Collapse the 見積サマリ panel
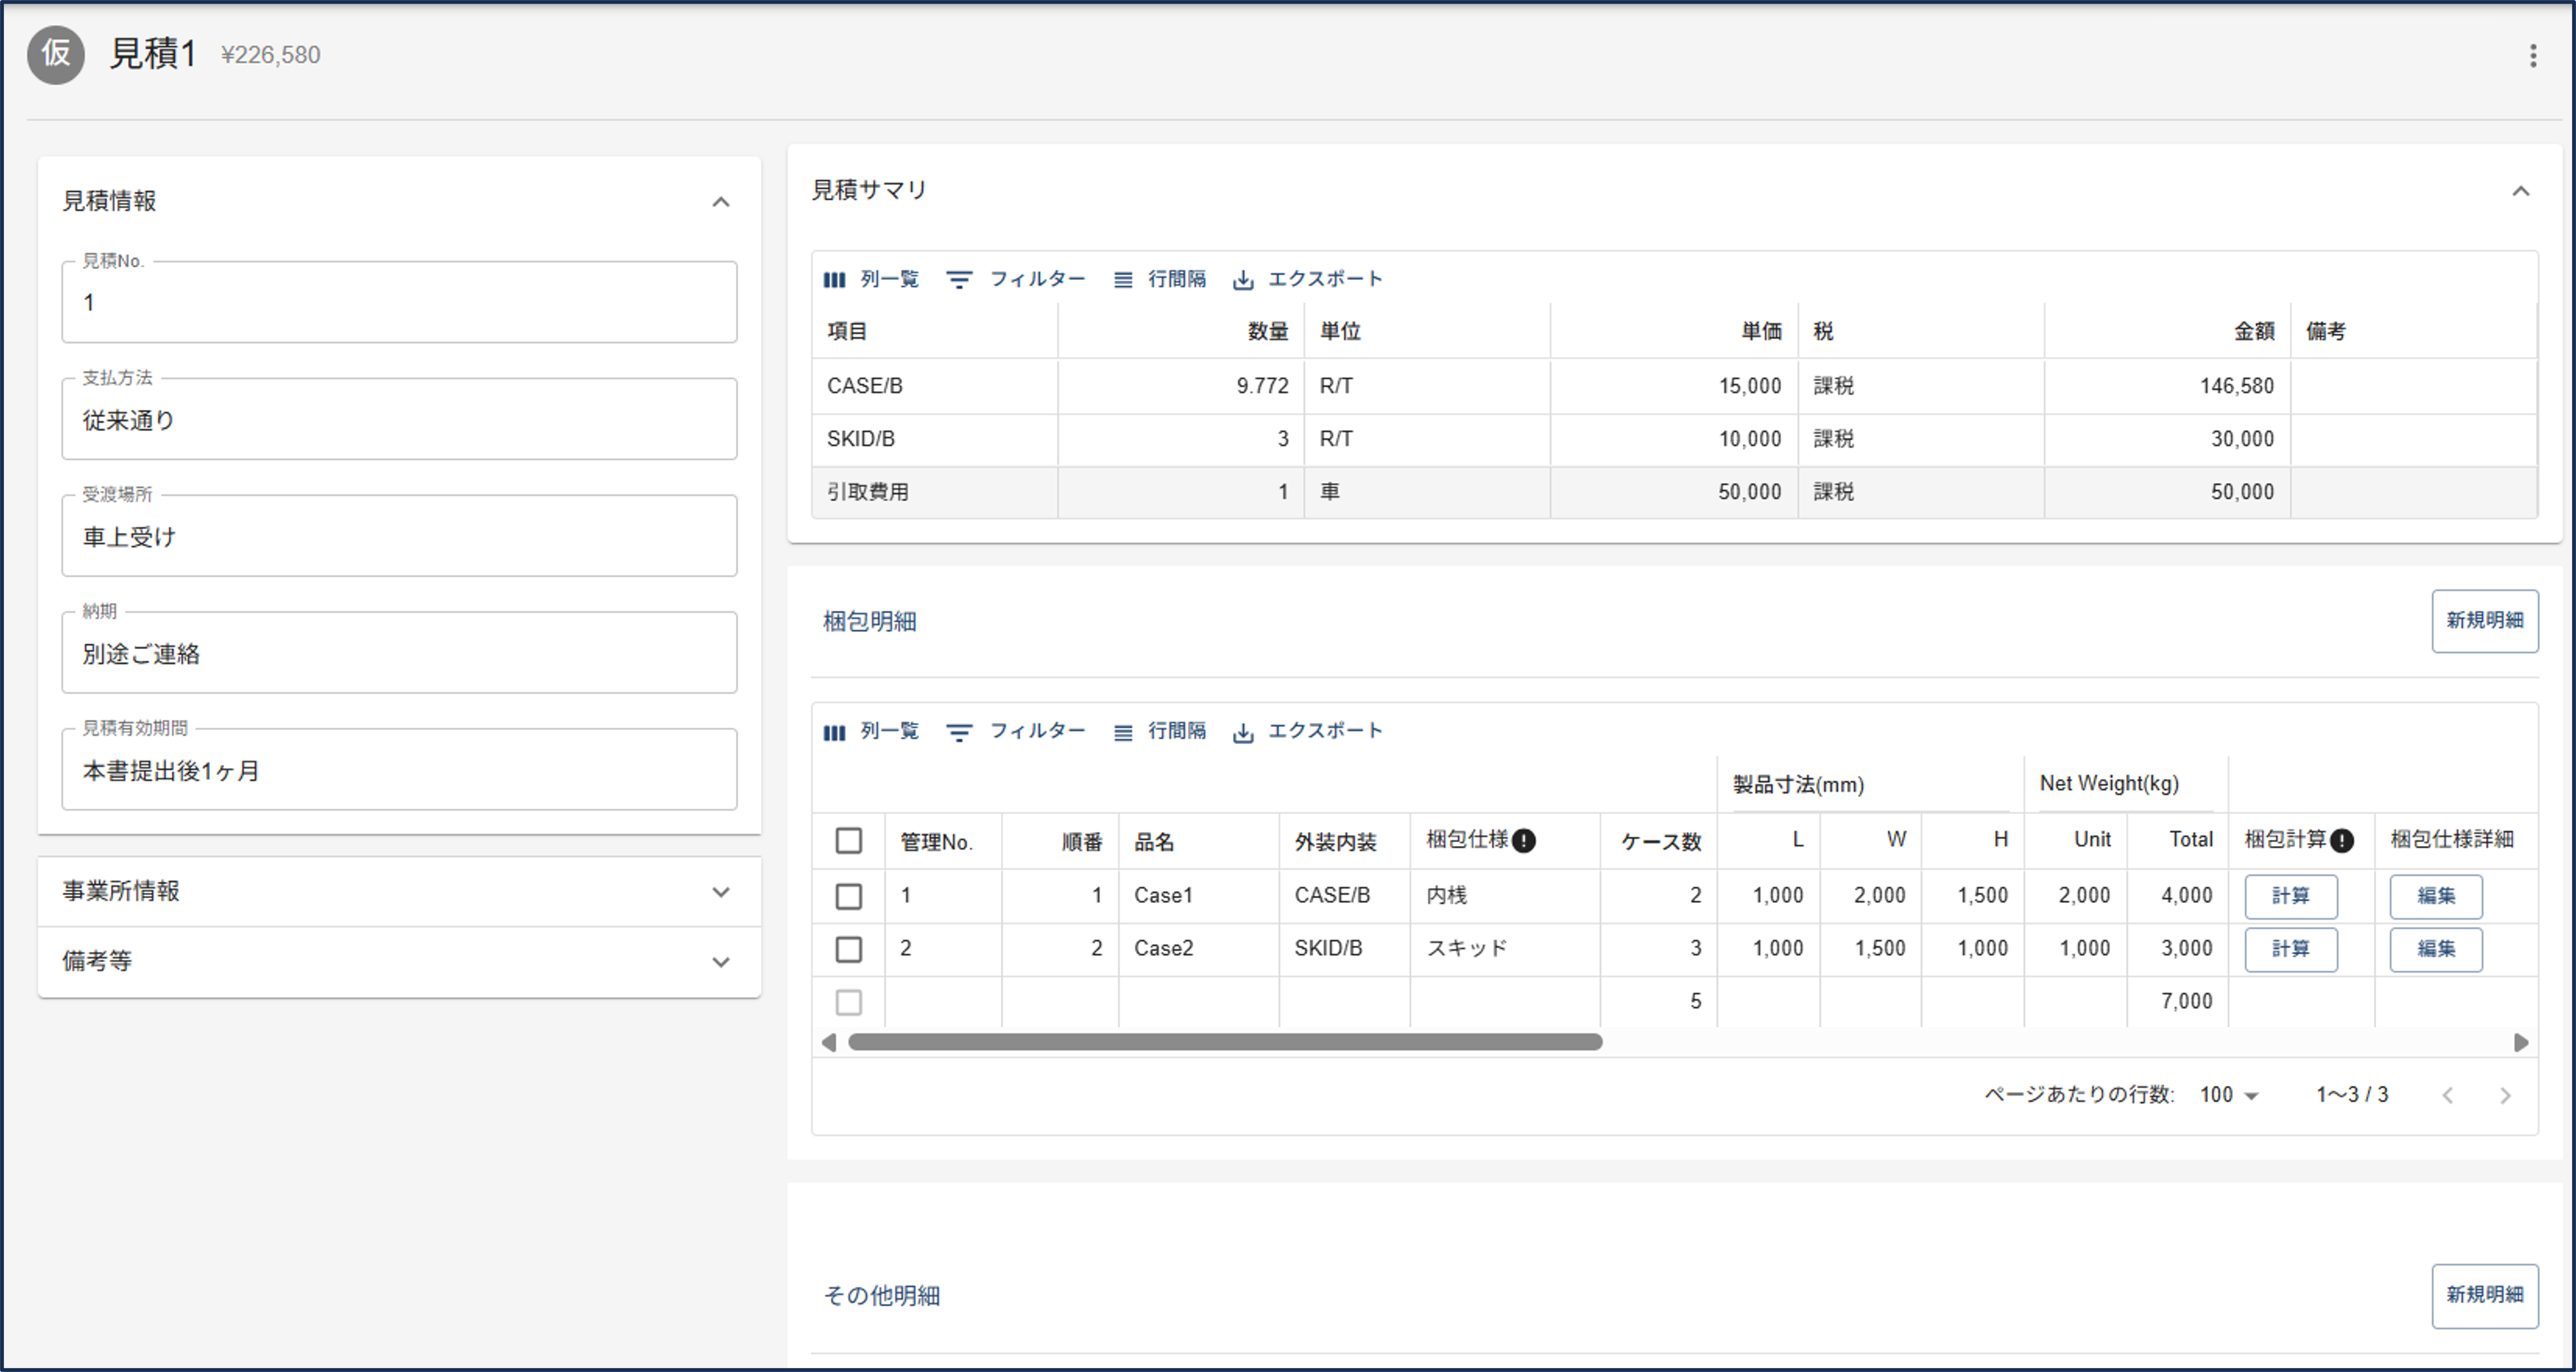Viewport: 2576px width, 1372px height. 2521,191
